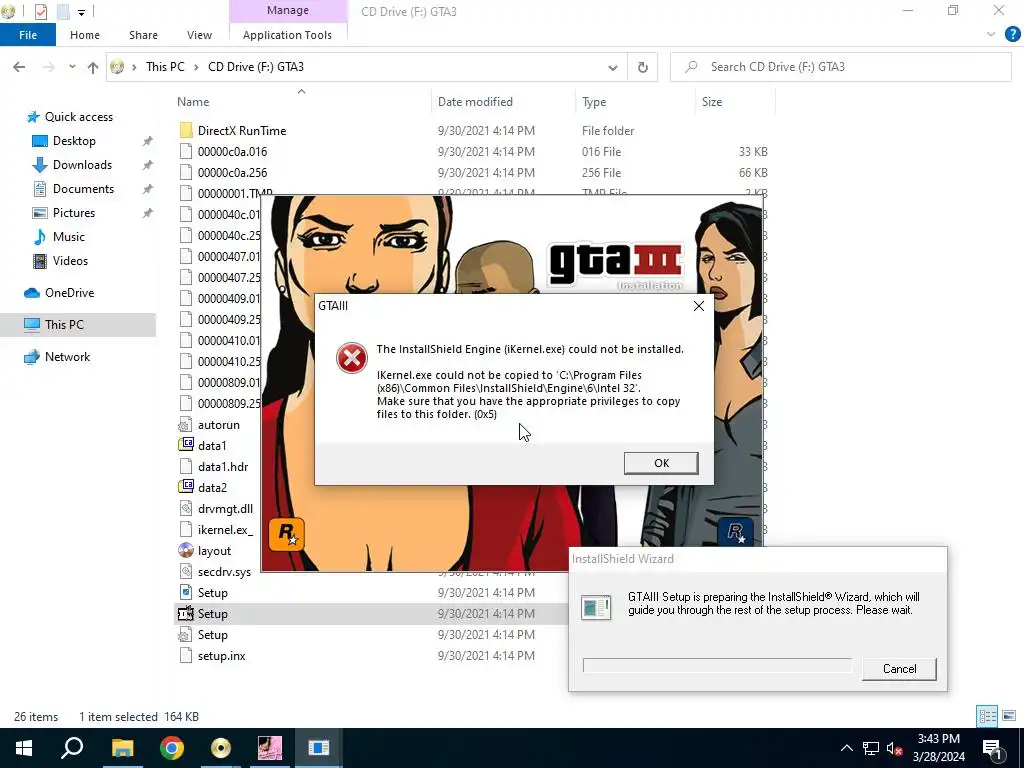The height and width of the screenshot is (768, 1024).
Task: Select the secdrv.sys file icon
Action: (186, 571)
